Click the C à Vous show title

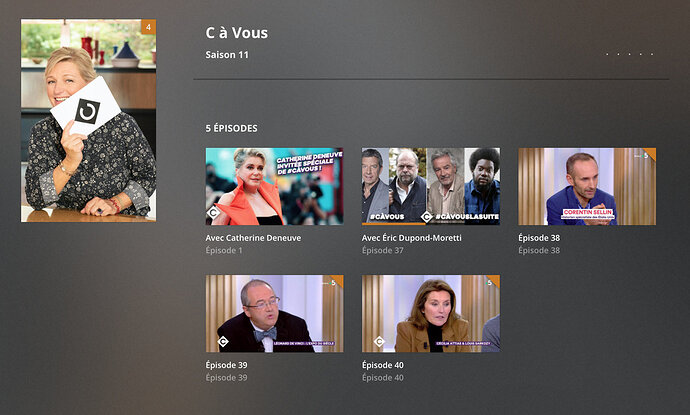tap(237, 33)
